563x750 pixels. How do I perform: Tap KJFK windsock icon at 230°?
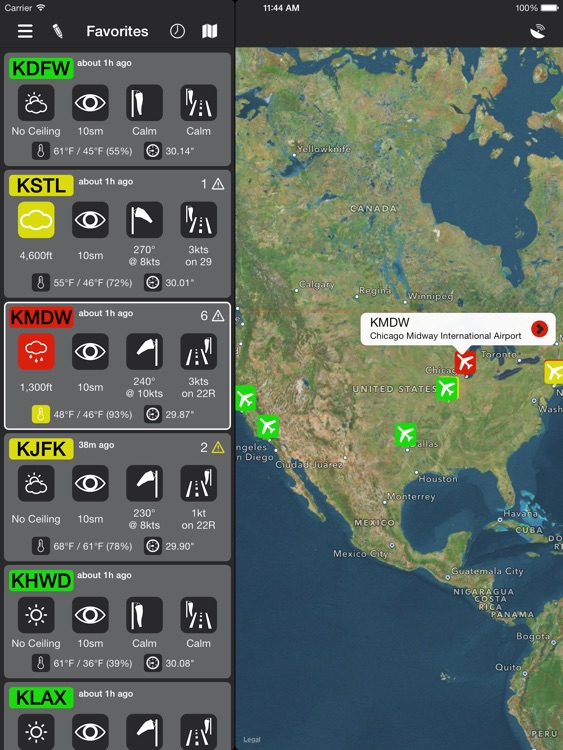144,483
